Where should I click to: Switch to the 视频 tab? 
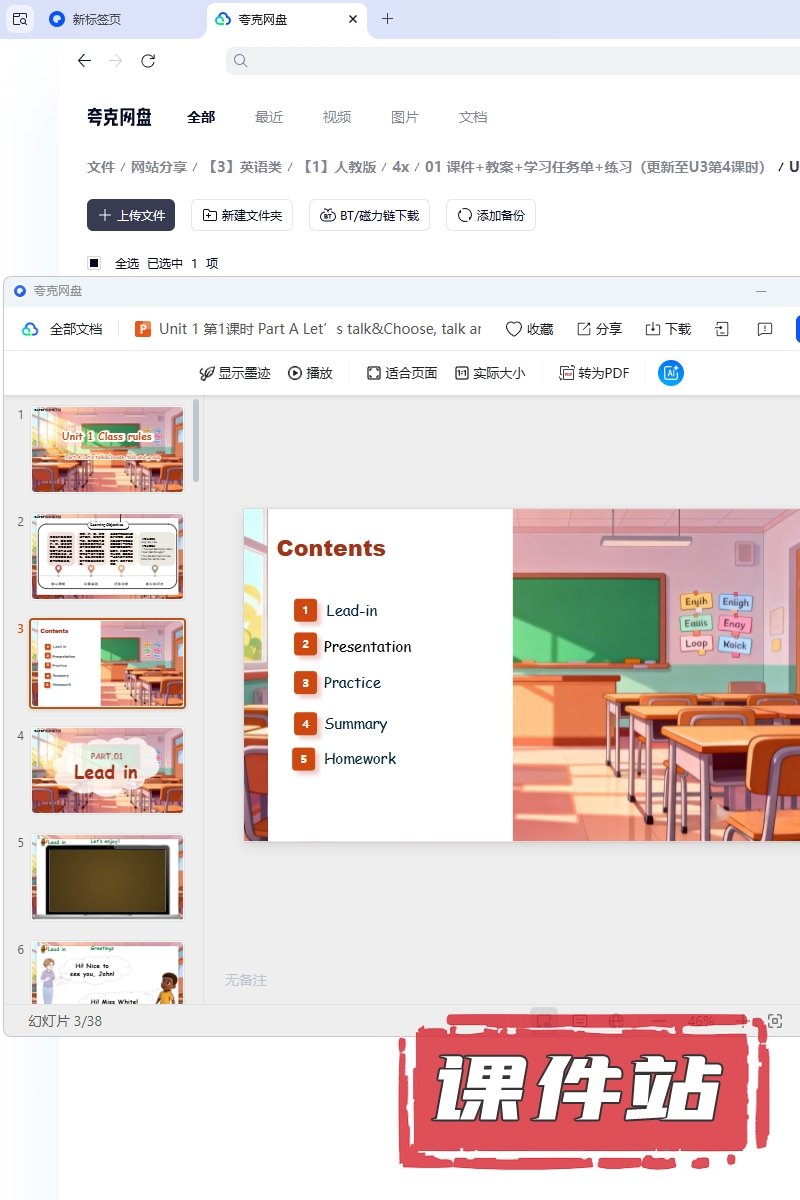tap(337, 117)
